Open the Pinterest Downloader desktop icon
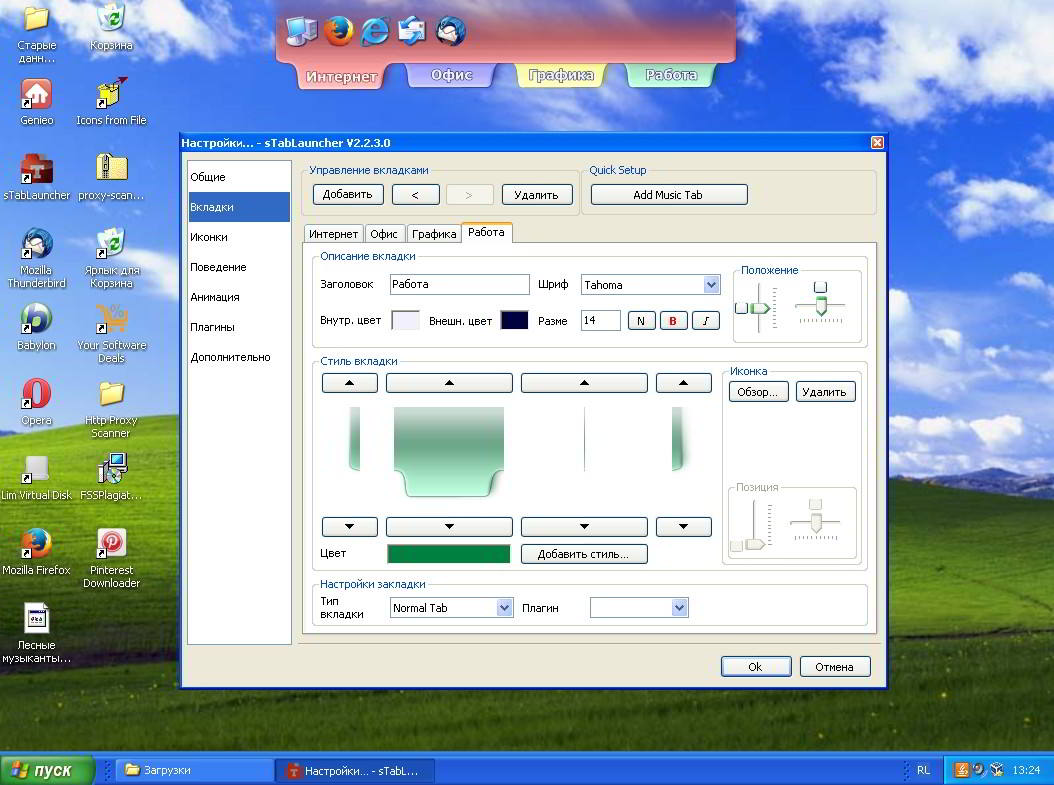 (112, 557)
